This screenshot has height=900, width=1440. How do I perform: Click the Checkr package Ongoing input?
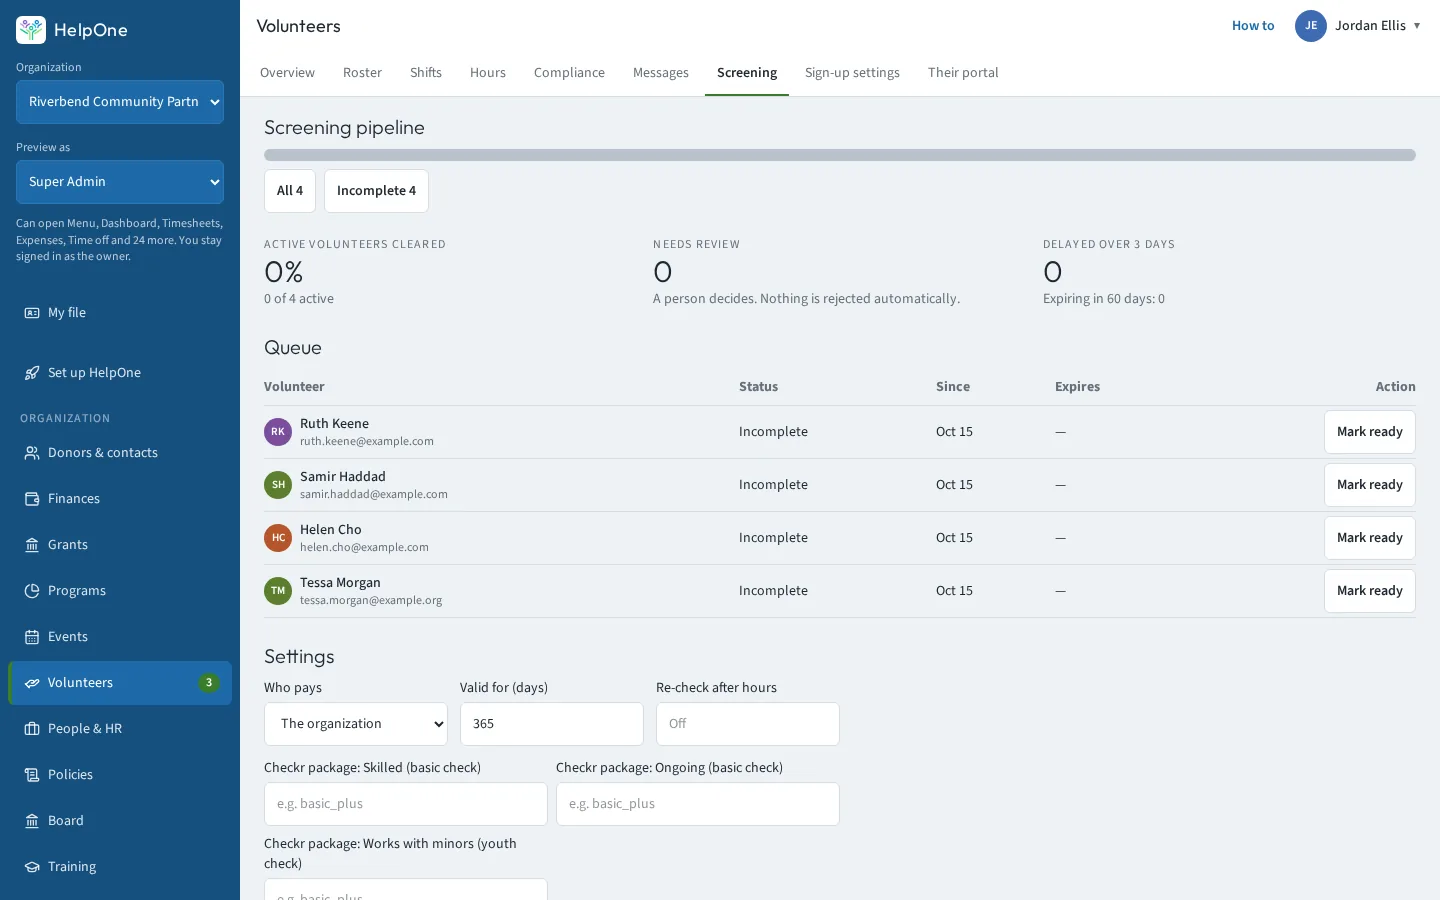[698, 804]
